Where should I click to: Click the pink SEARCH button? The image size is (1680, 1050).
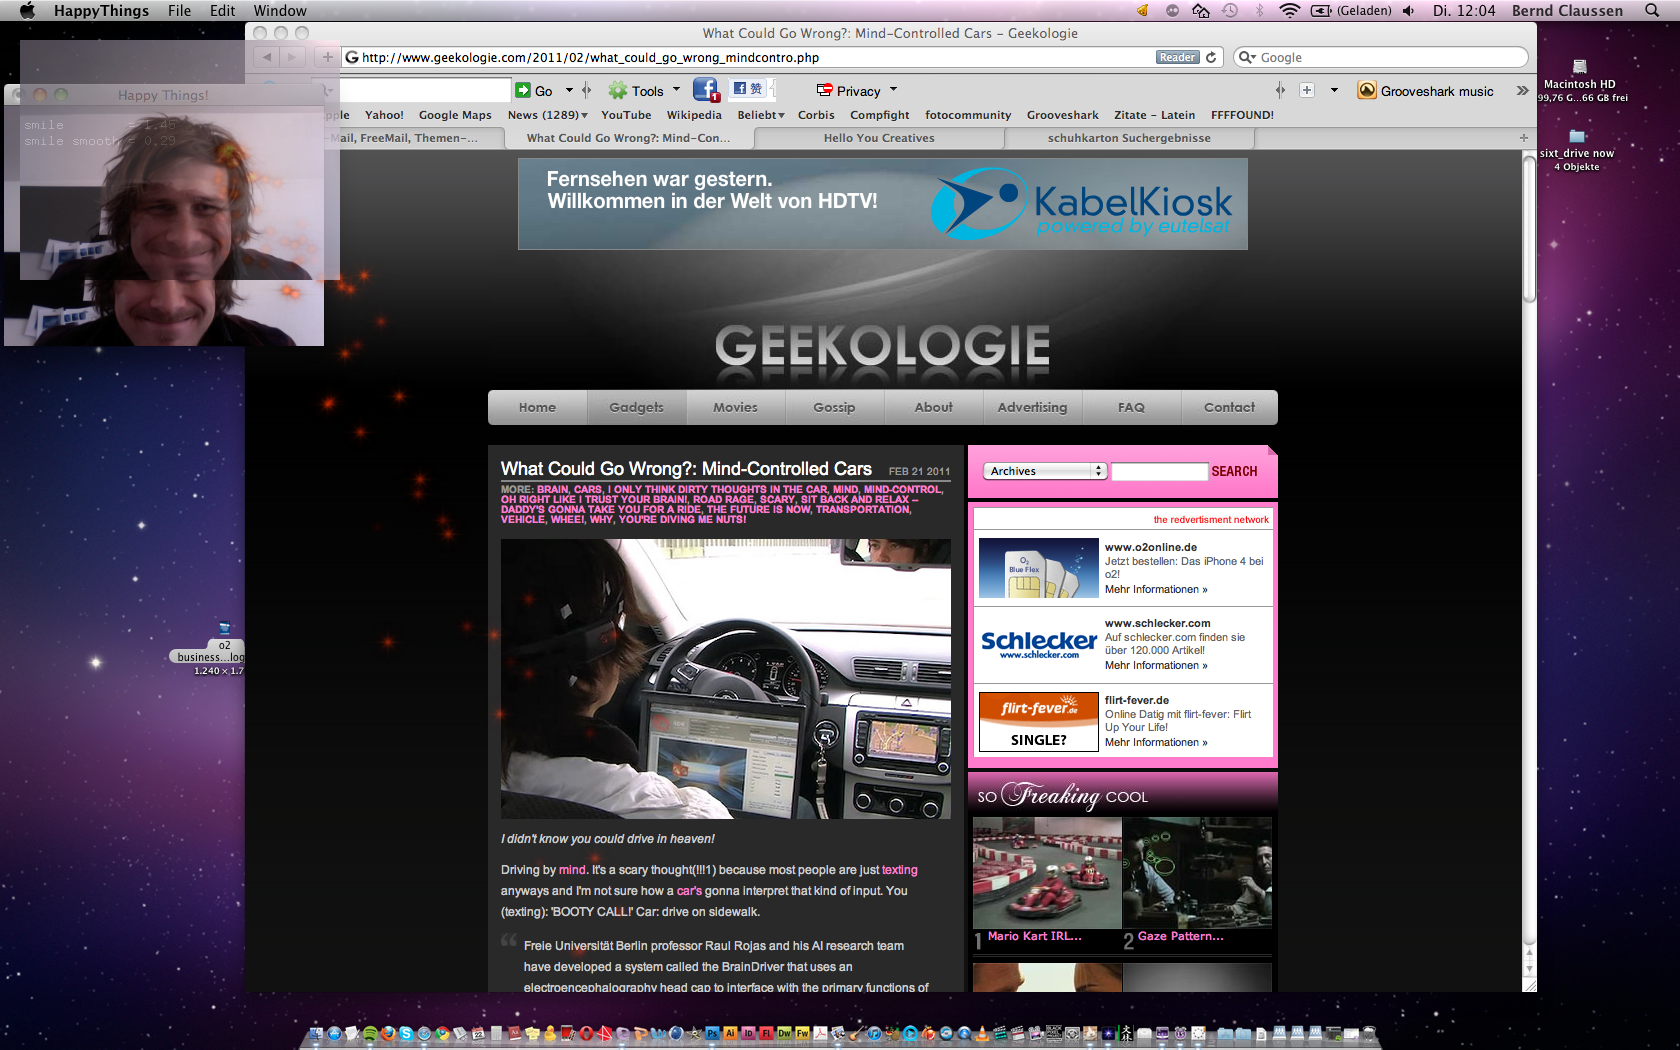[1234, 471]
